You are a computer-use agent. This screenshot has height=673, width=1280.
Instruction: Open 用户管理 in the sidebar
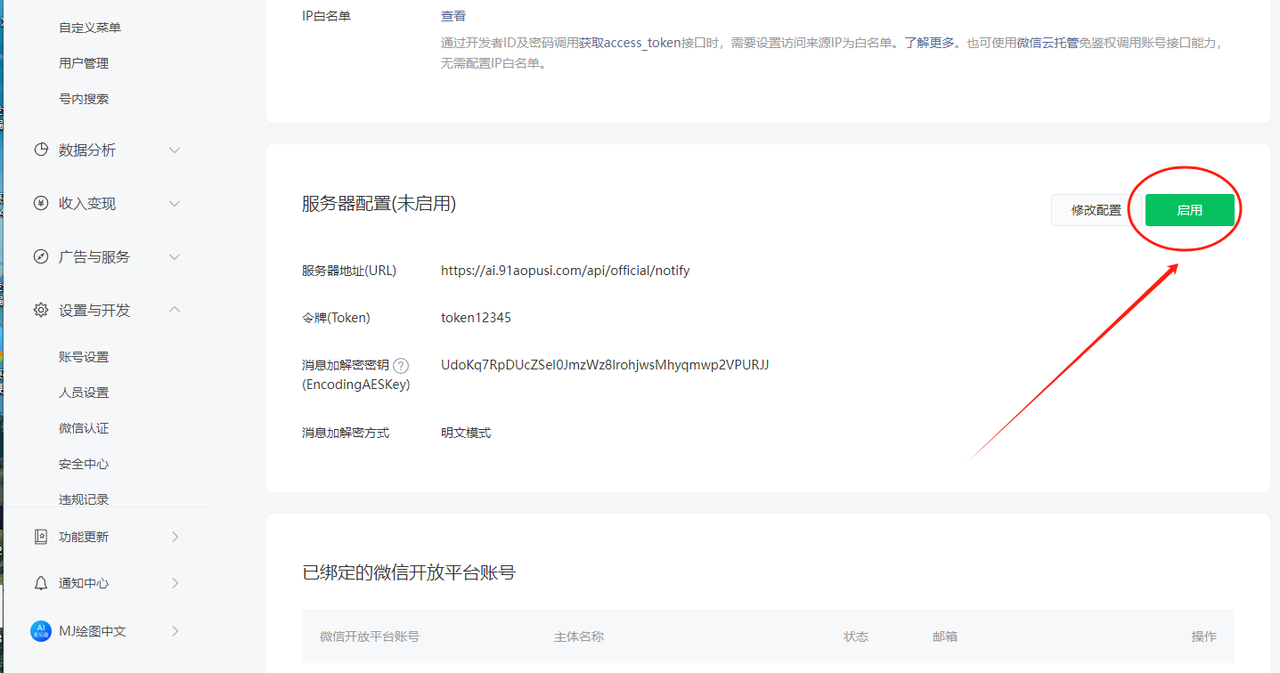tap(84, 63)
